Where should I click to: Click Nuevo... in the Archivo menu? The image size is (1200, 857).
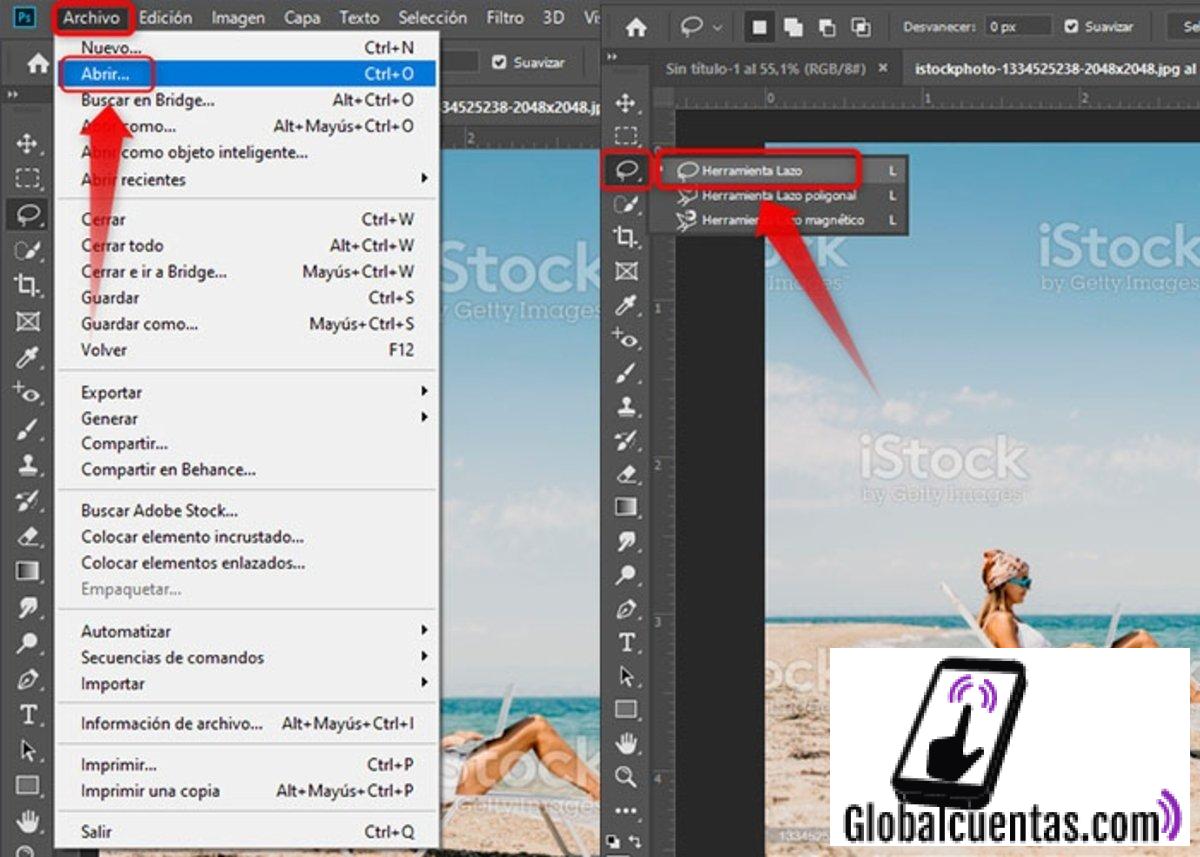pos(245,47)
